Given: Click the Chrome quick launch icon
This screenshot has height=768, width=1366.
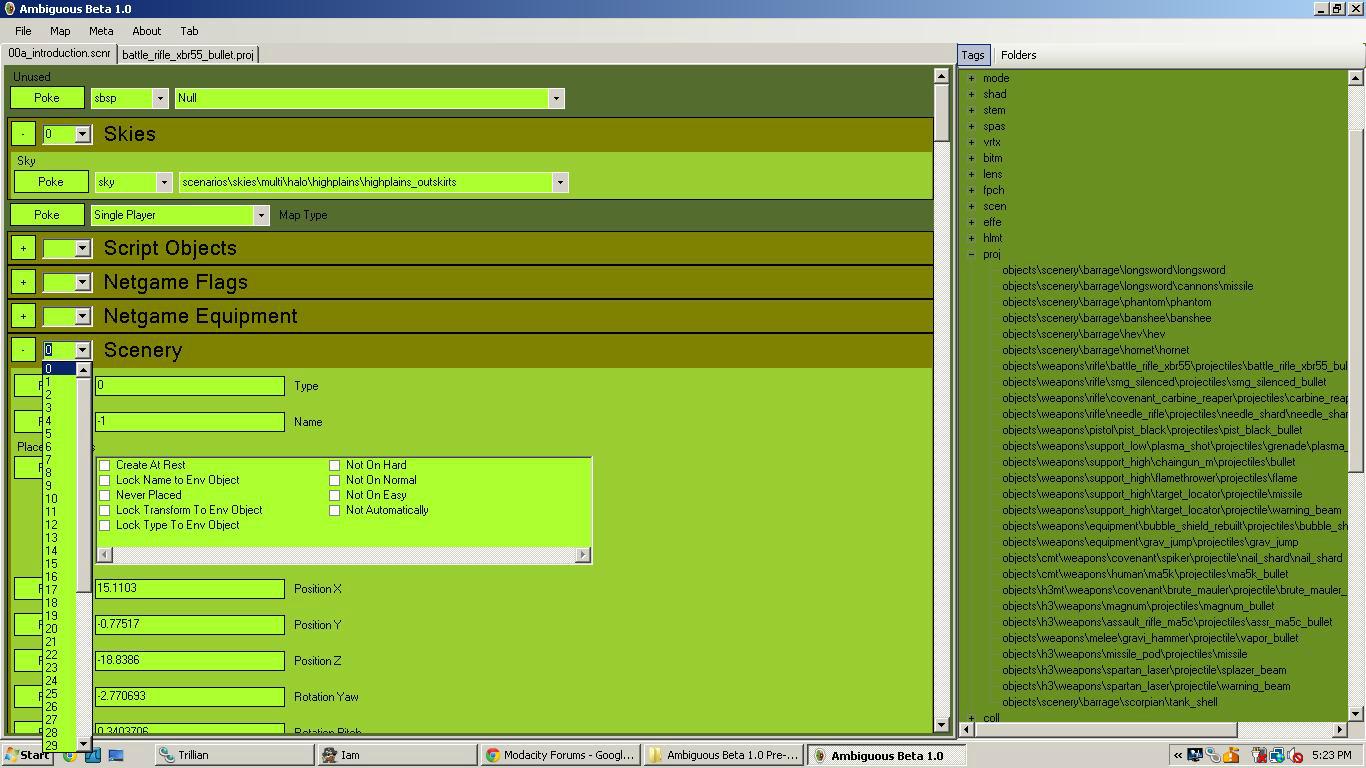Looking at the screenshot, I should (70, 755).
